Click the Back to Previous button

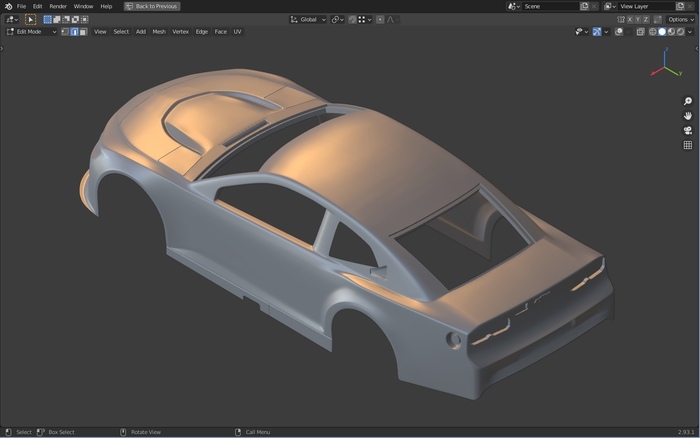click(152, 6)
